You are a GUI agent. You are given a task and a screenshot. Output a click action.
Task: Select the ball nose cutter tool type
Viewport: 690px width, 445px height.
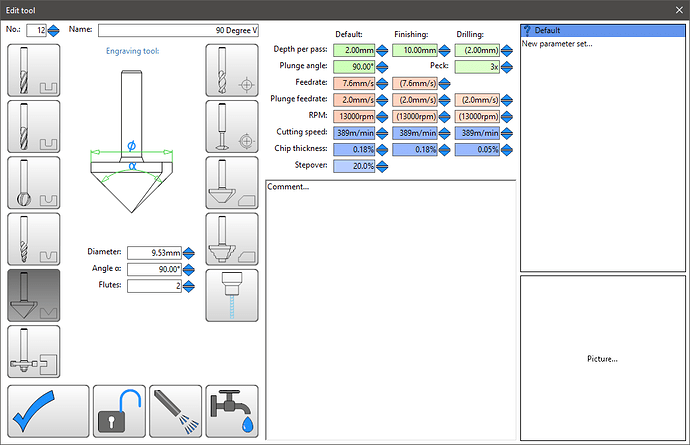(34, 183)
